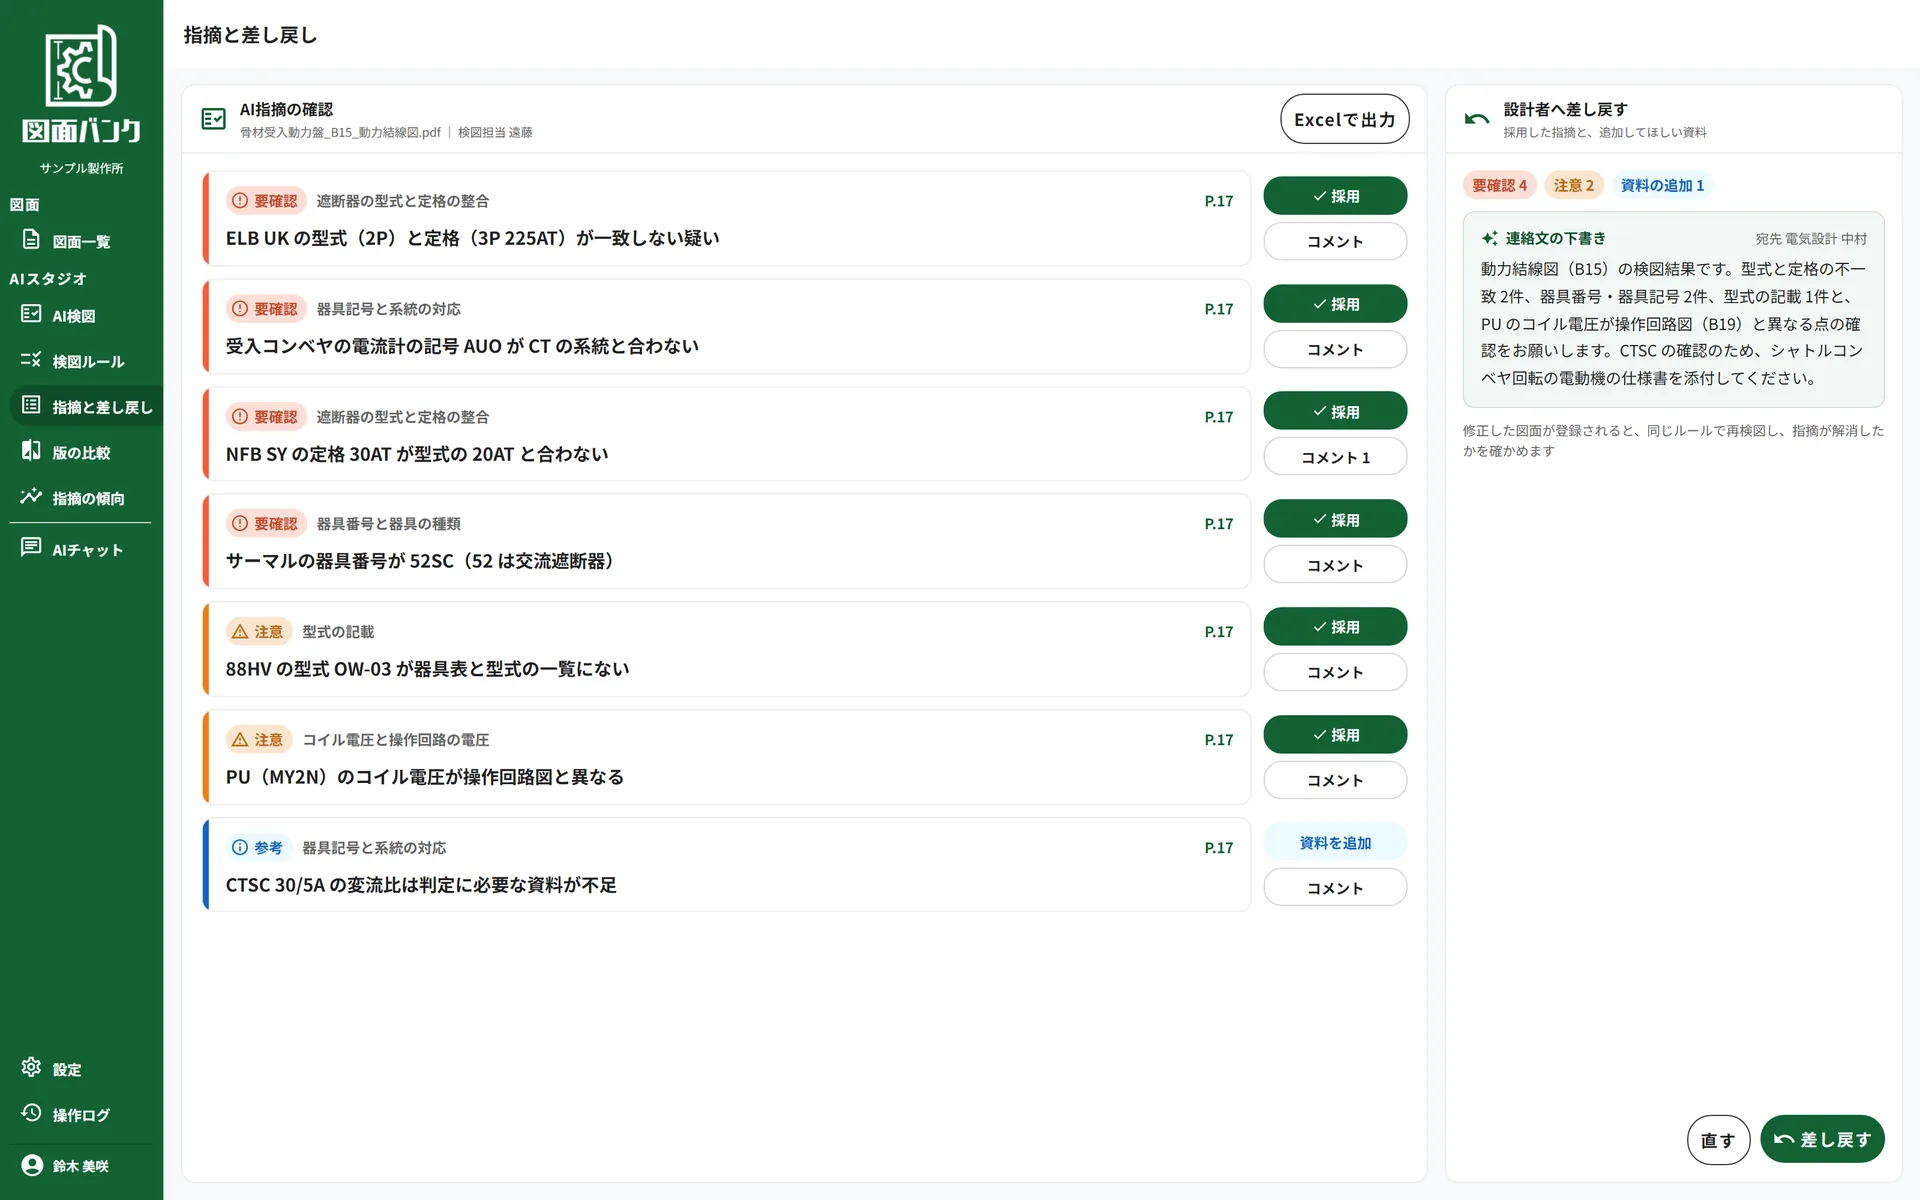Viewport: 1920px width, 1200px height.
Task: Open コメント for the 88HV finding
Action: (1335, 672)
